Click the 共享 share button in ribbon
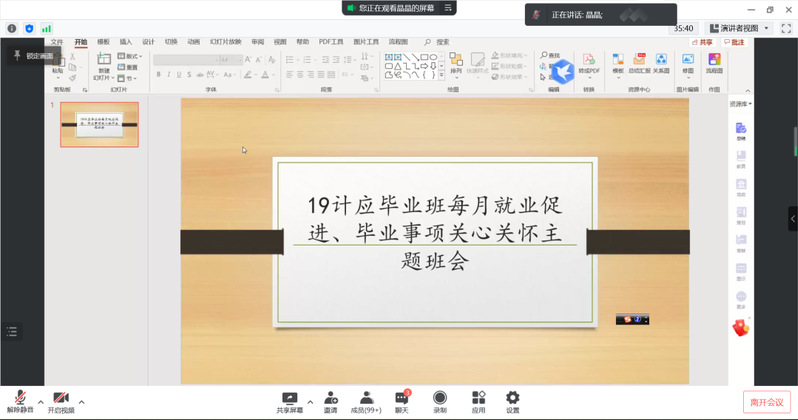This screenshot has width=798, height=420. 705,43
